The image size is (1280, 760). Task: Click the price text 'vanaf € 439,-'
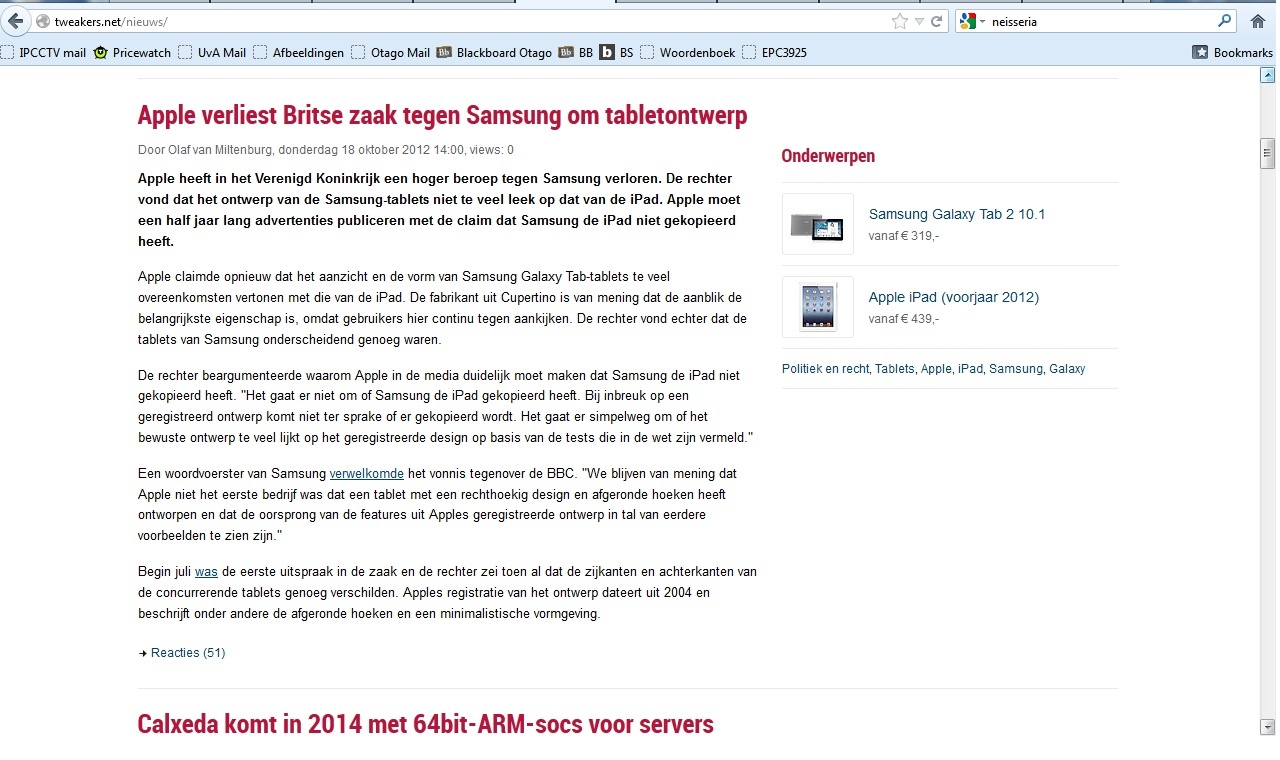[x=904, y=319]
